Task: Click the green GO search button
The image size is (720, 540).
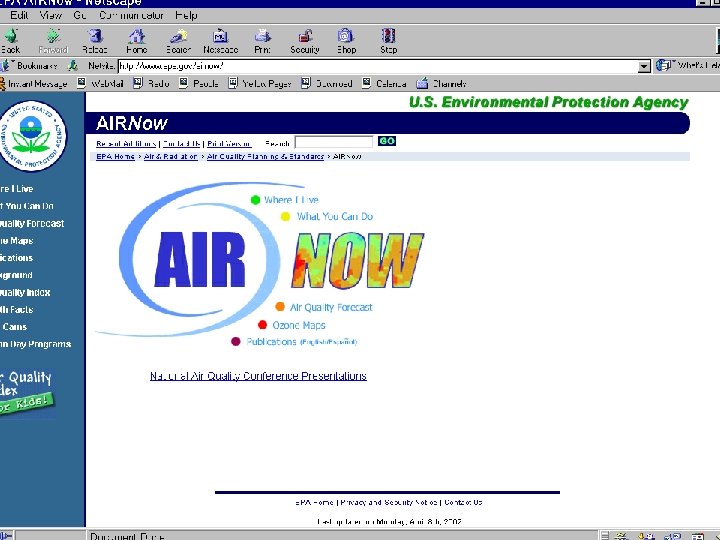Action: click(x=387, y=141)
